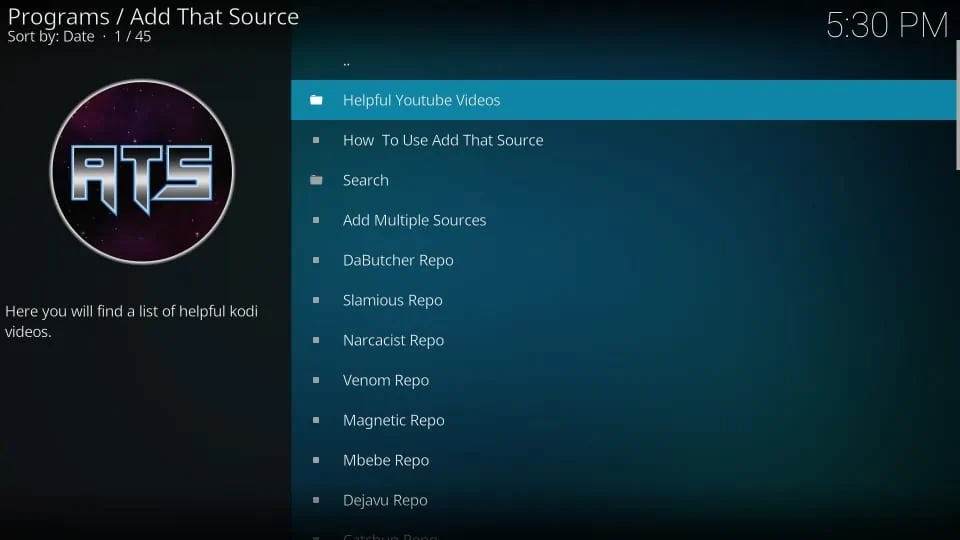Click the ATS addon logo thumbnail

(x=142, y=171)
